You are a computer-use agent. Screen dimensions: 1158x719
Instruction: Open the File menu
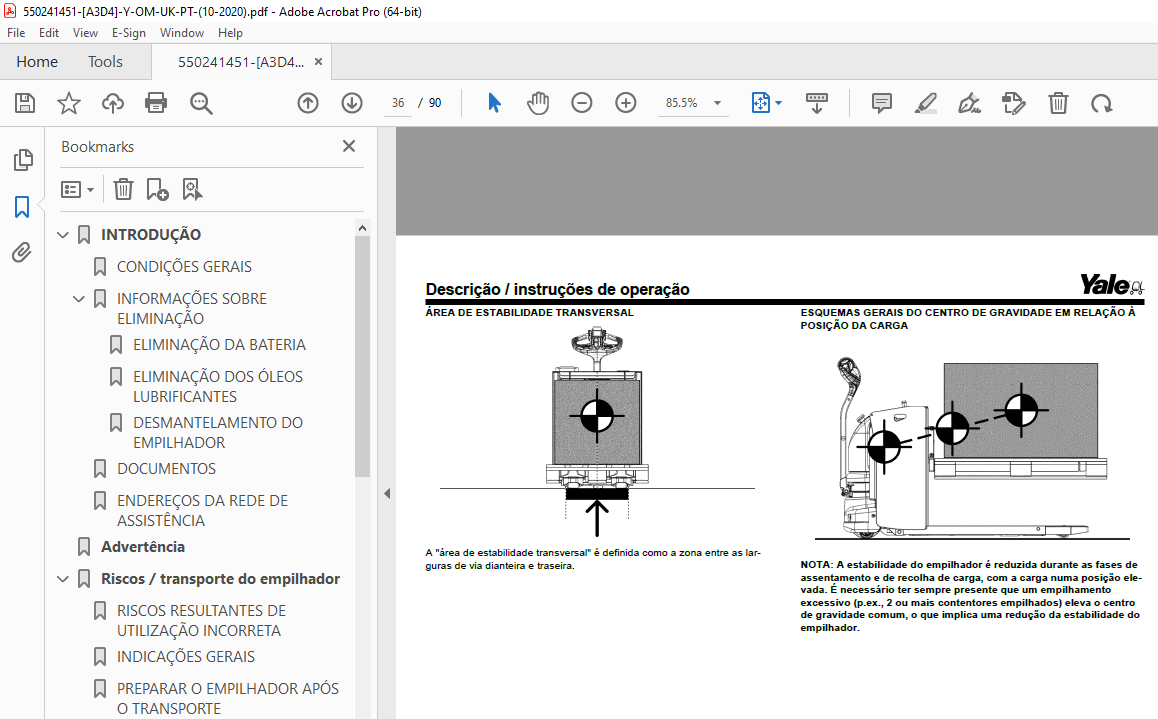tap(16, 32)
